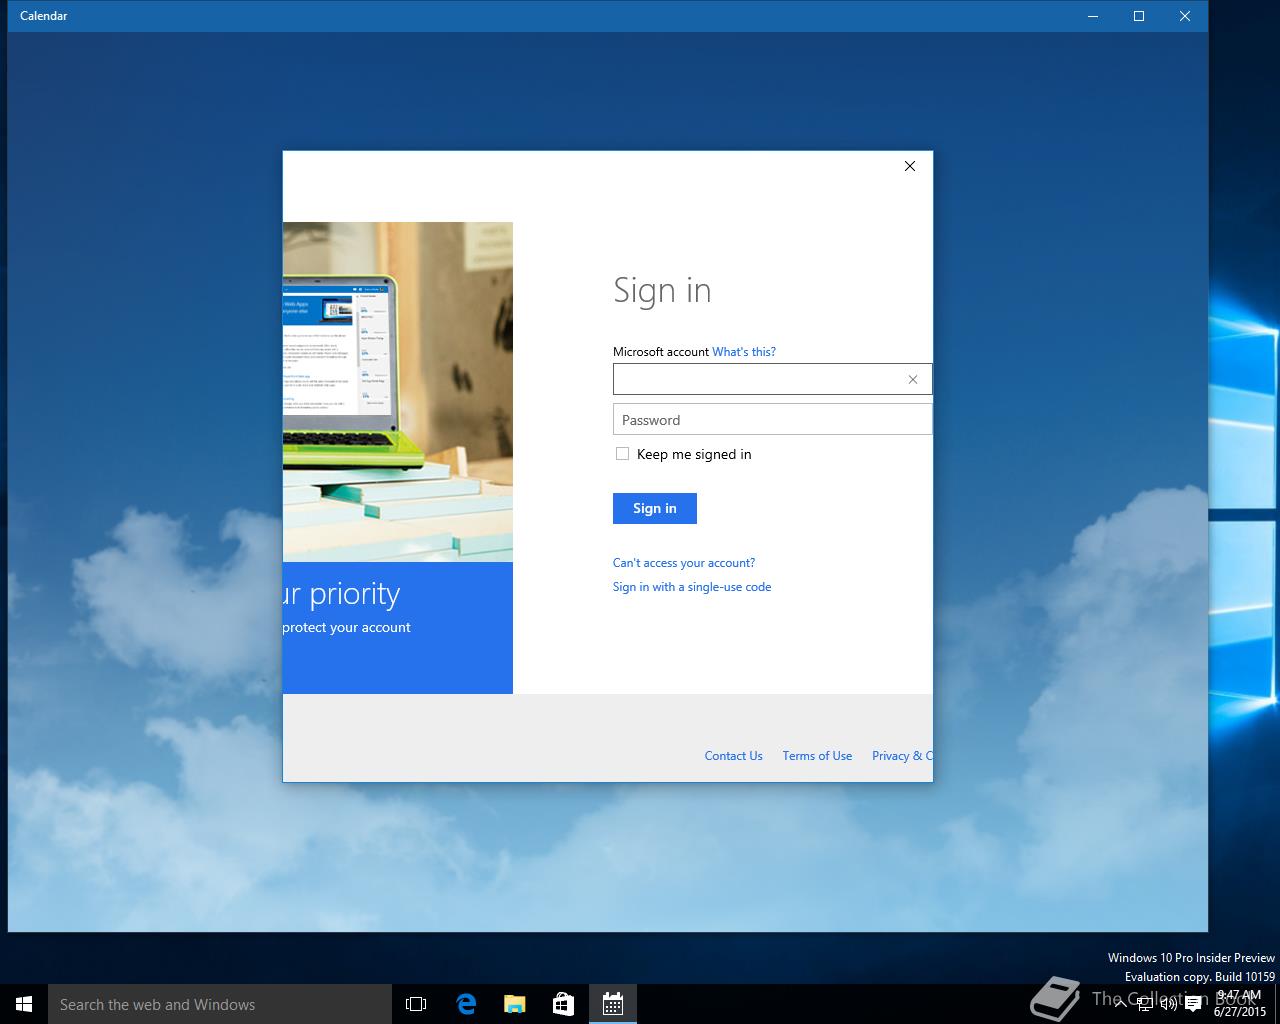This screenshot has width=1280, height=1024.
Task: Select the Calendar app taskbar icon
Action: [x=613, y=1004]
